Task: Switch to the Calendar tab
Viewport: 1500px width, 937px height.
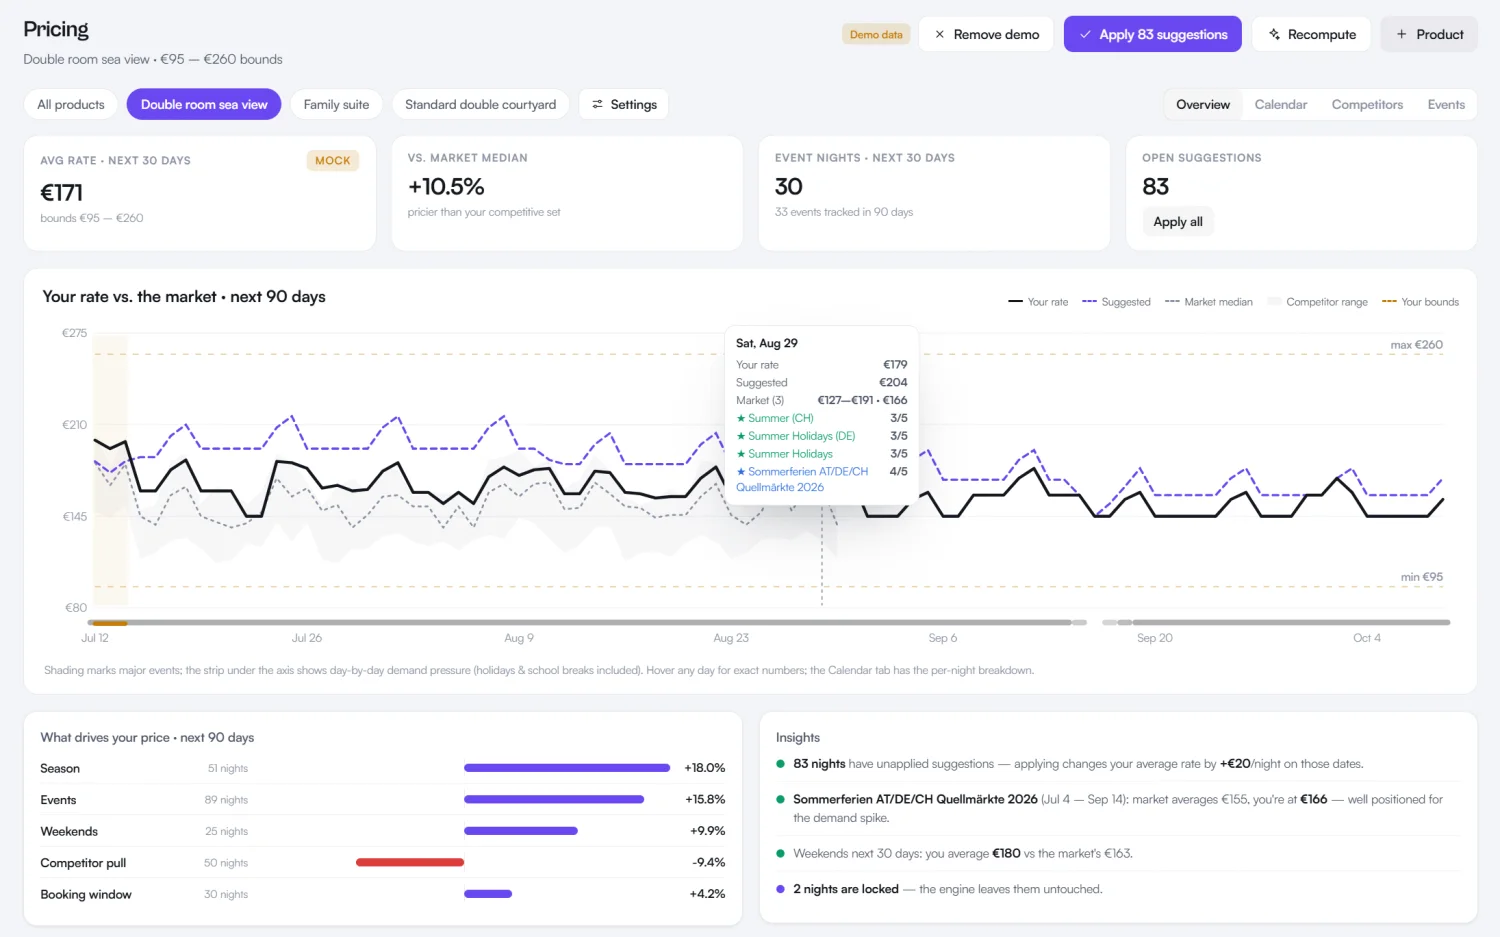Action: (1281, 104)
